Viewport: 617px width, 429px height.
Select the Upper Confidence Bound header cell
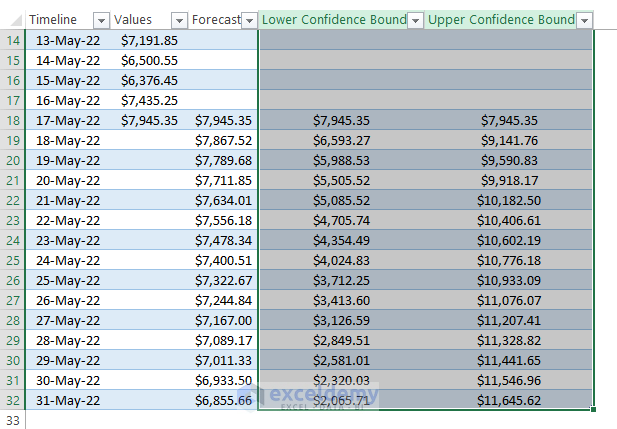(500, 20)
